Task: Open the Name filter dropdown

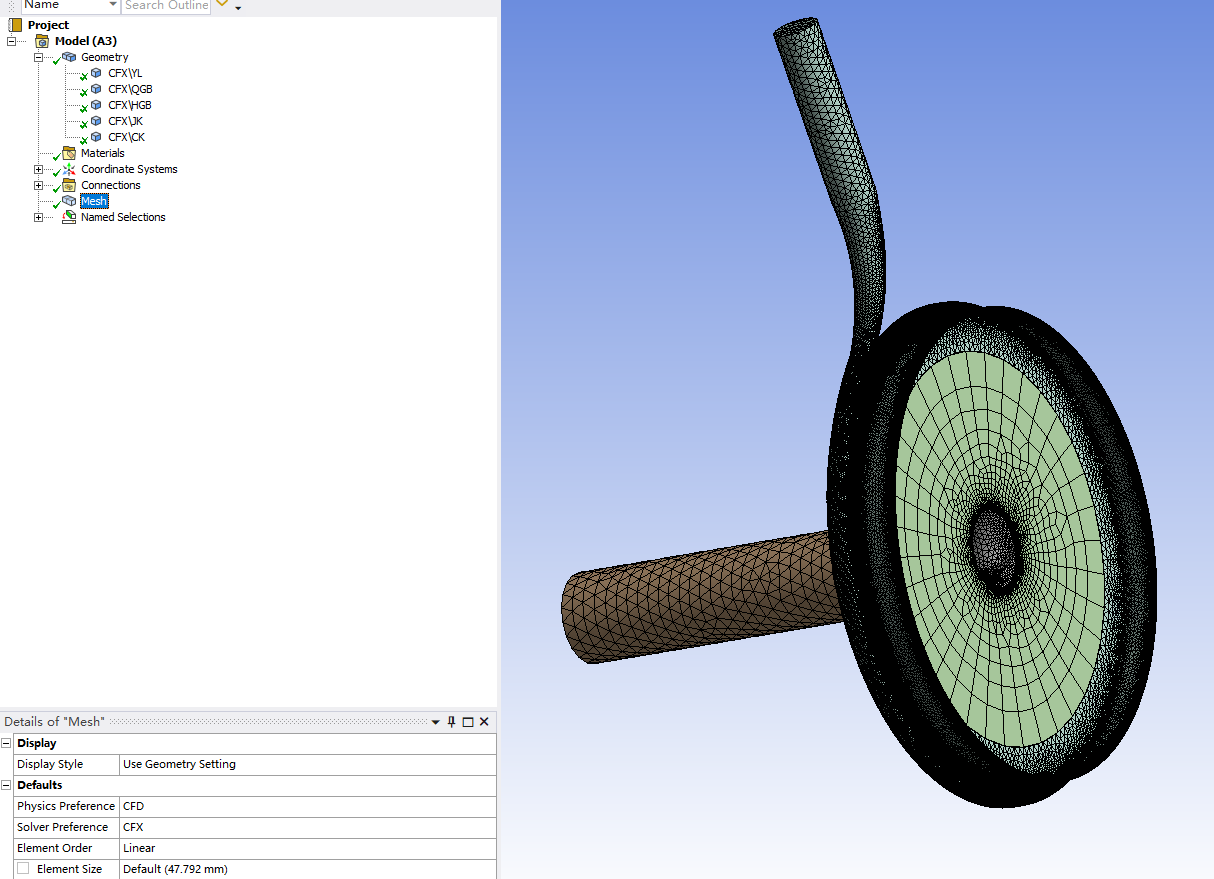Action: point(113,5)
